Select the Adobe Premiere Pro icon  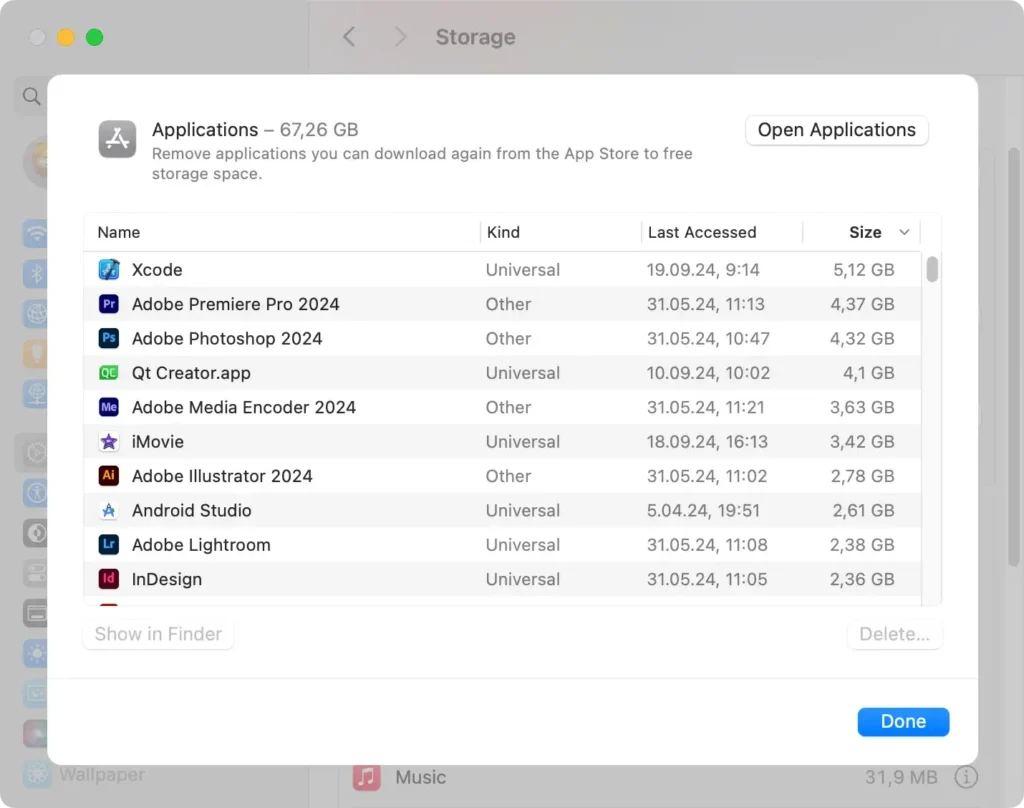tap(109, 304)
